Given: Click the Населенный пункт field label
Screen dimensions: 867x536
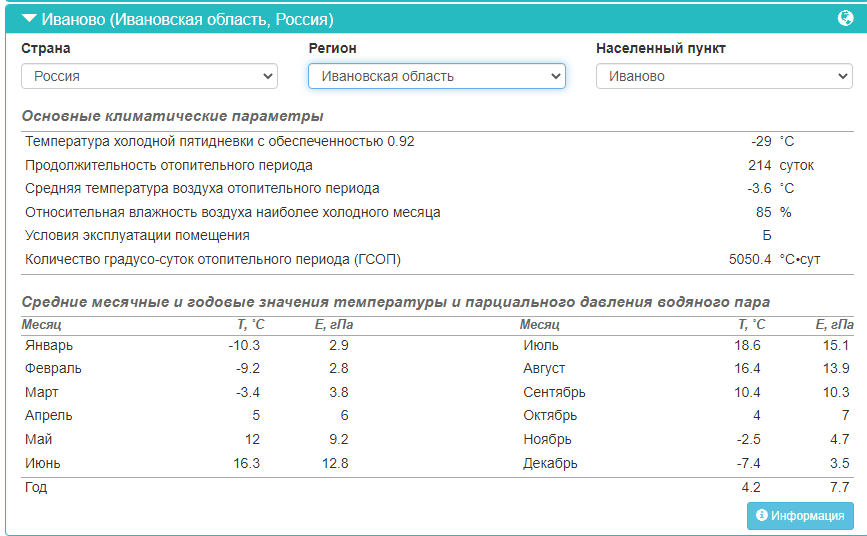Looking at the screenshot, I should pos(661,48).
